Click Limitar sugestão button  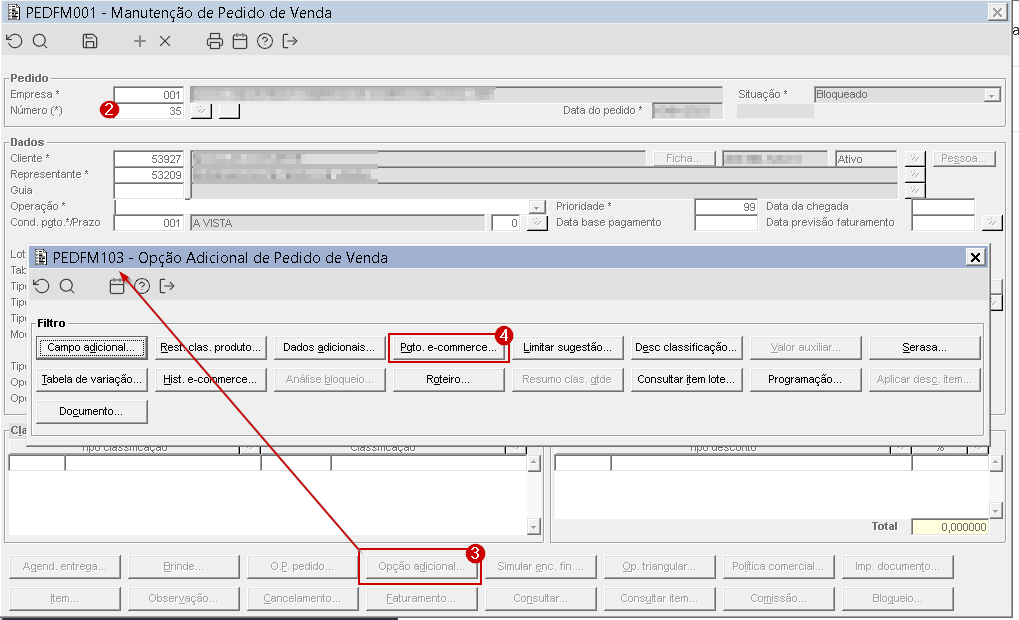point(567,348)
